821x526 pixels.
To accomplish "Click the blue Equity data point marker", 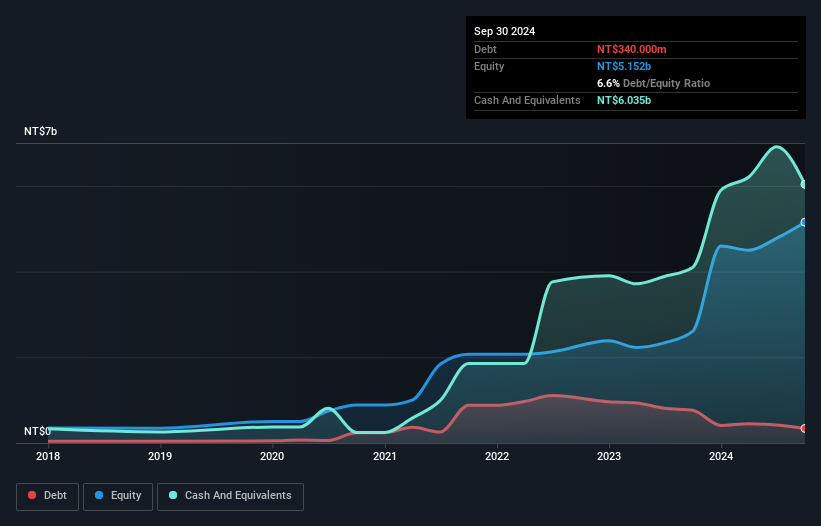I will [x=804, y=222].
